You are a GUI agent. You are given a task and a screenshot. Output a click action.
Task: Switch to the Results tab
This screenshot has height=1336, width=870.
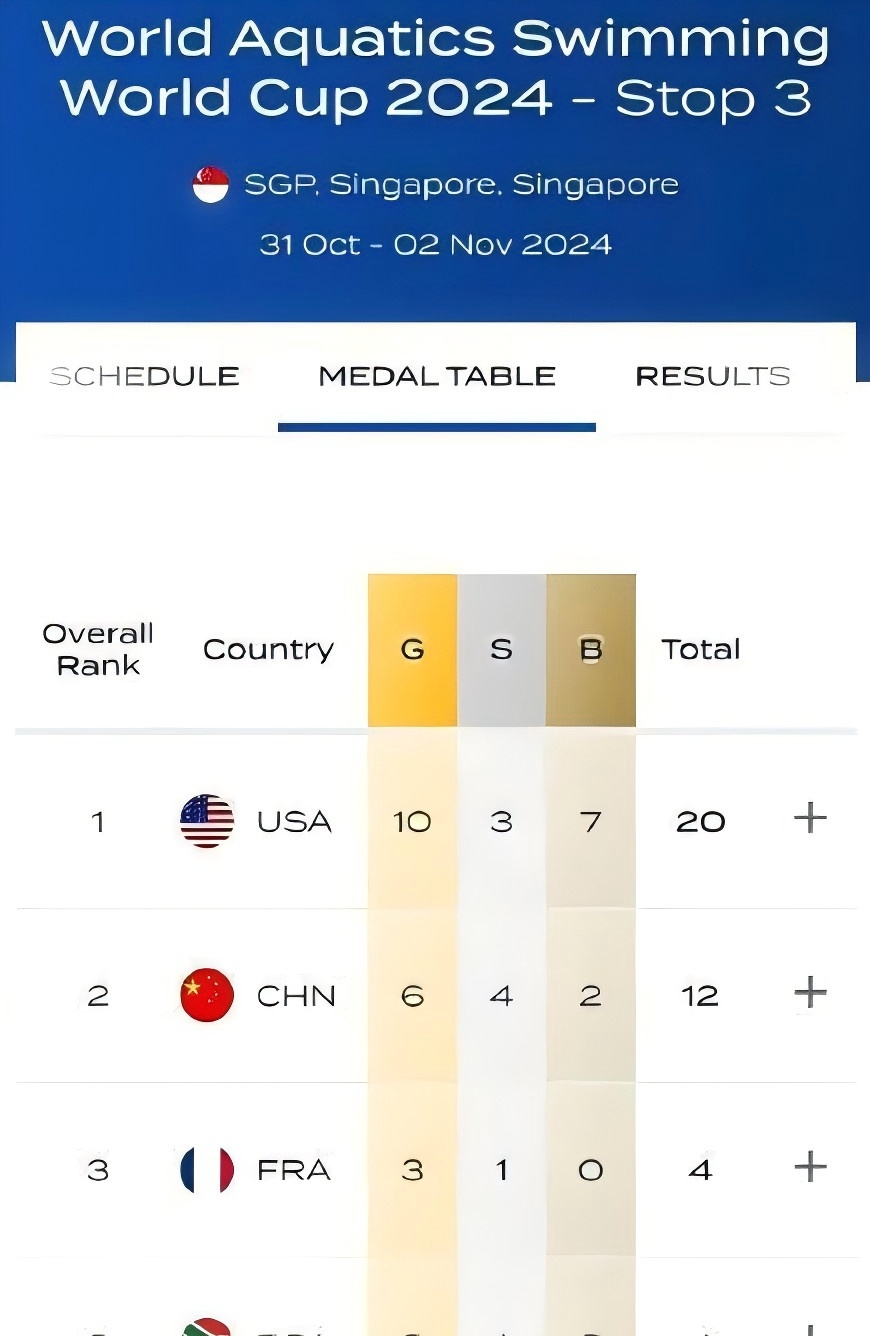tap(713, 376)
